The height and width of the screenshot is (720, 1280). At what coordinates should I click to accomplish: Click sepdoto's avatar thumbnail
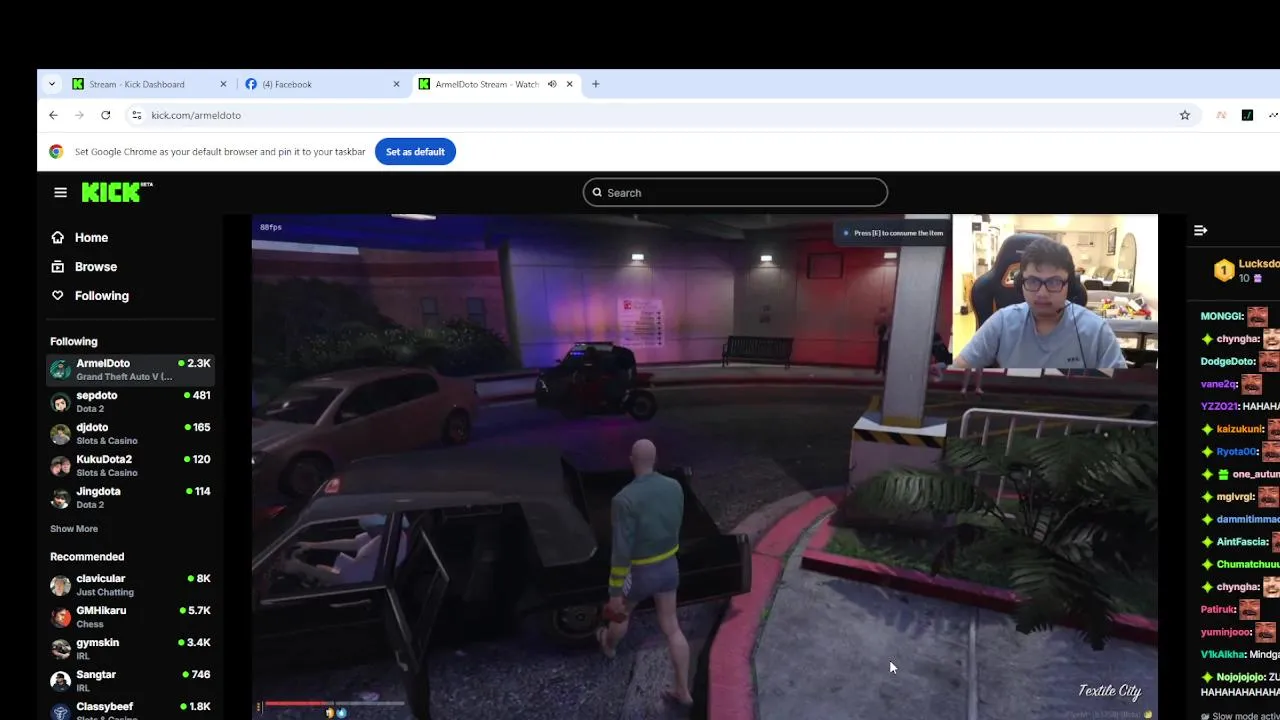click(61, 402)
